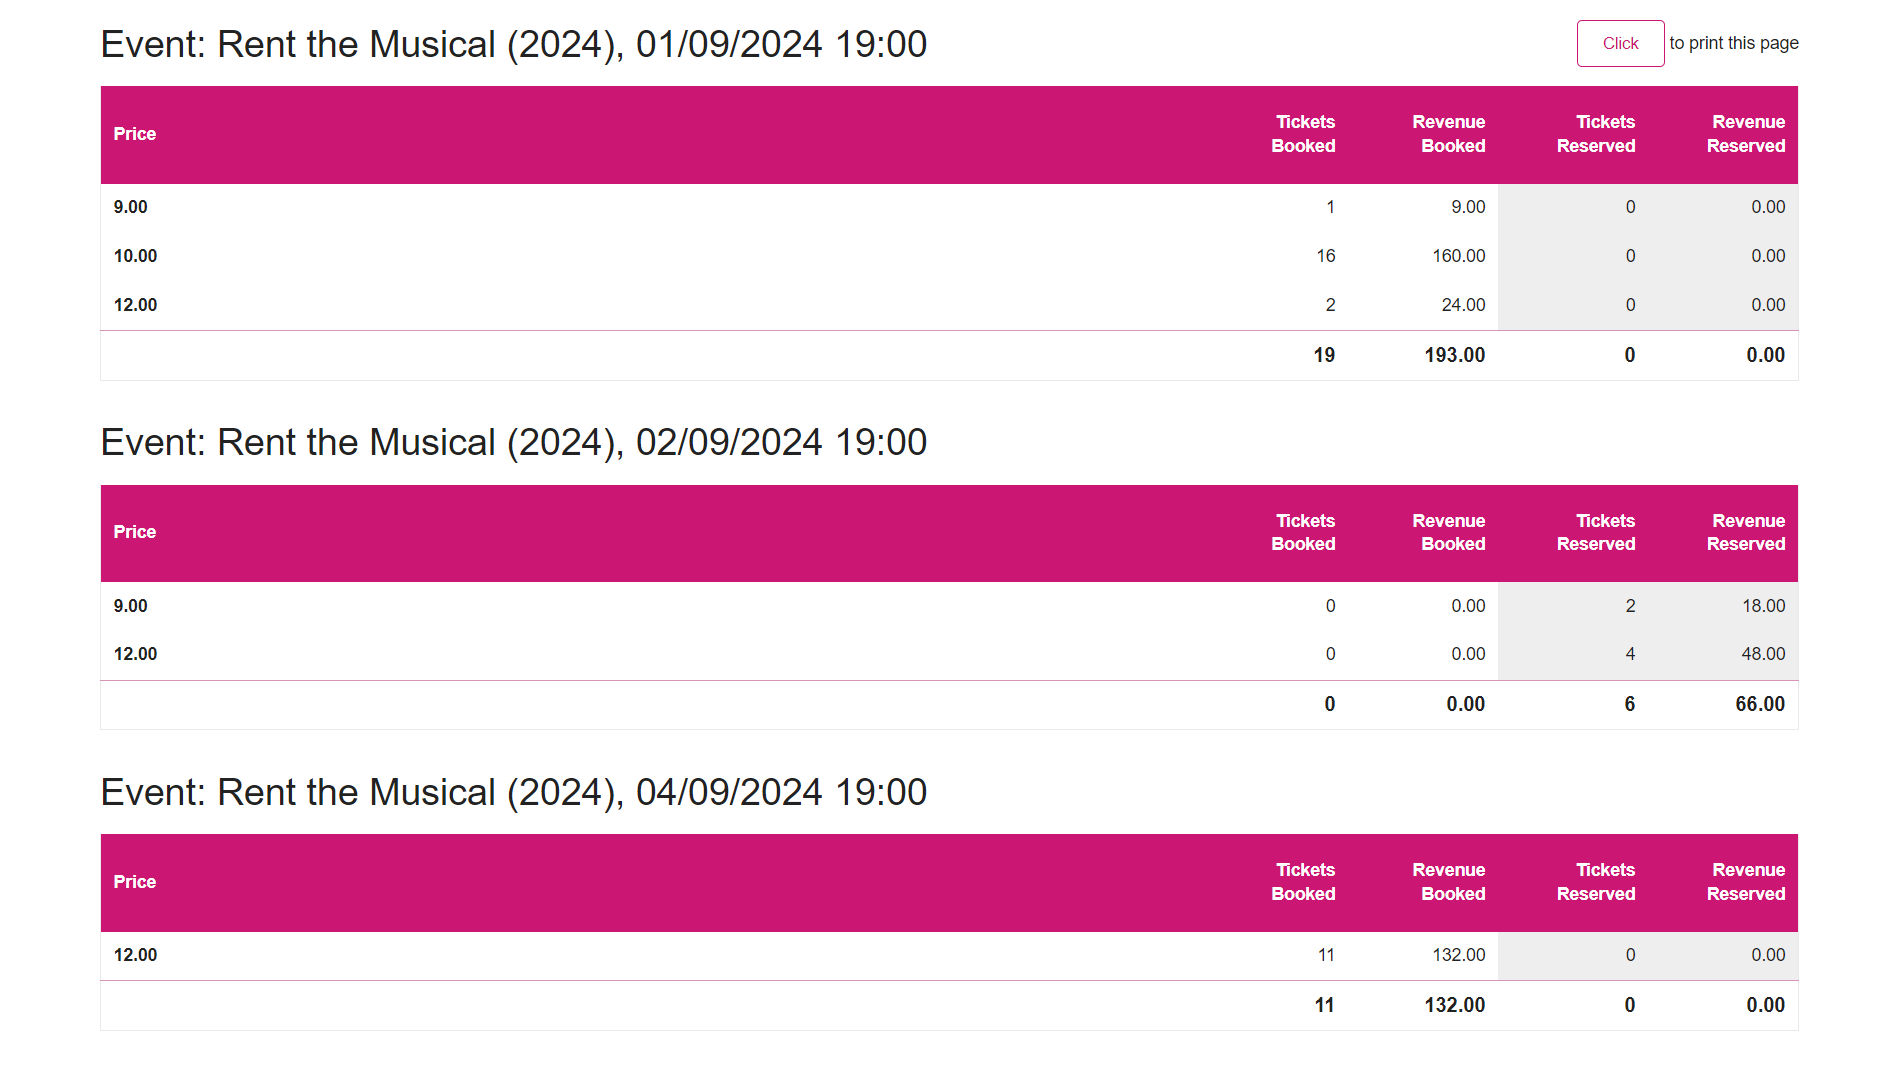Select the 12.00 row showing 11 tickets booked
The height and width of the screenshot is (1088, 1898).
click(700, 955)
